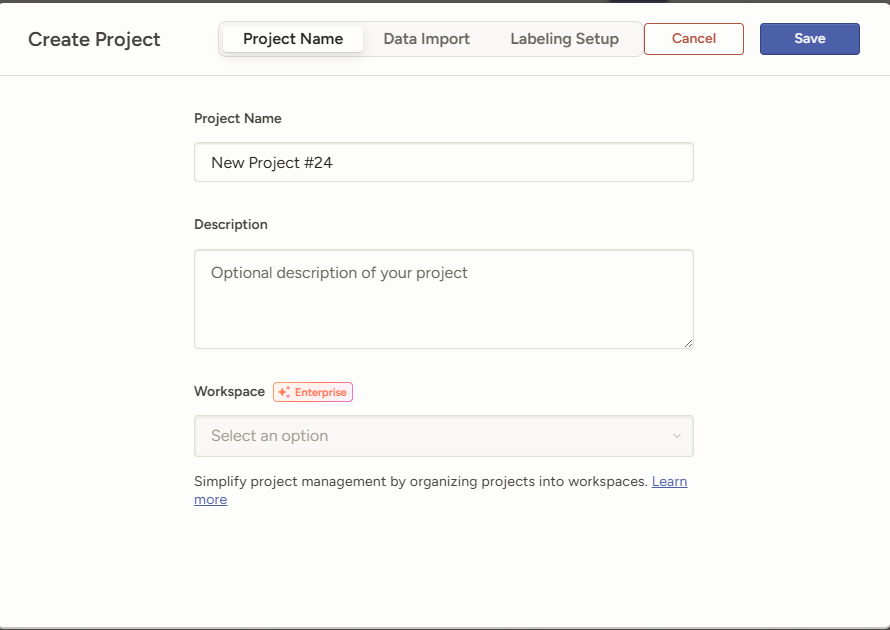Viewport: 890px width, 630px height.
Task: Click the 'Workspace' field label
Action: [229, 392]
